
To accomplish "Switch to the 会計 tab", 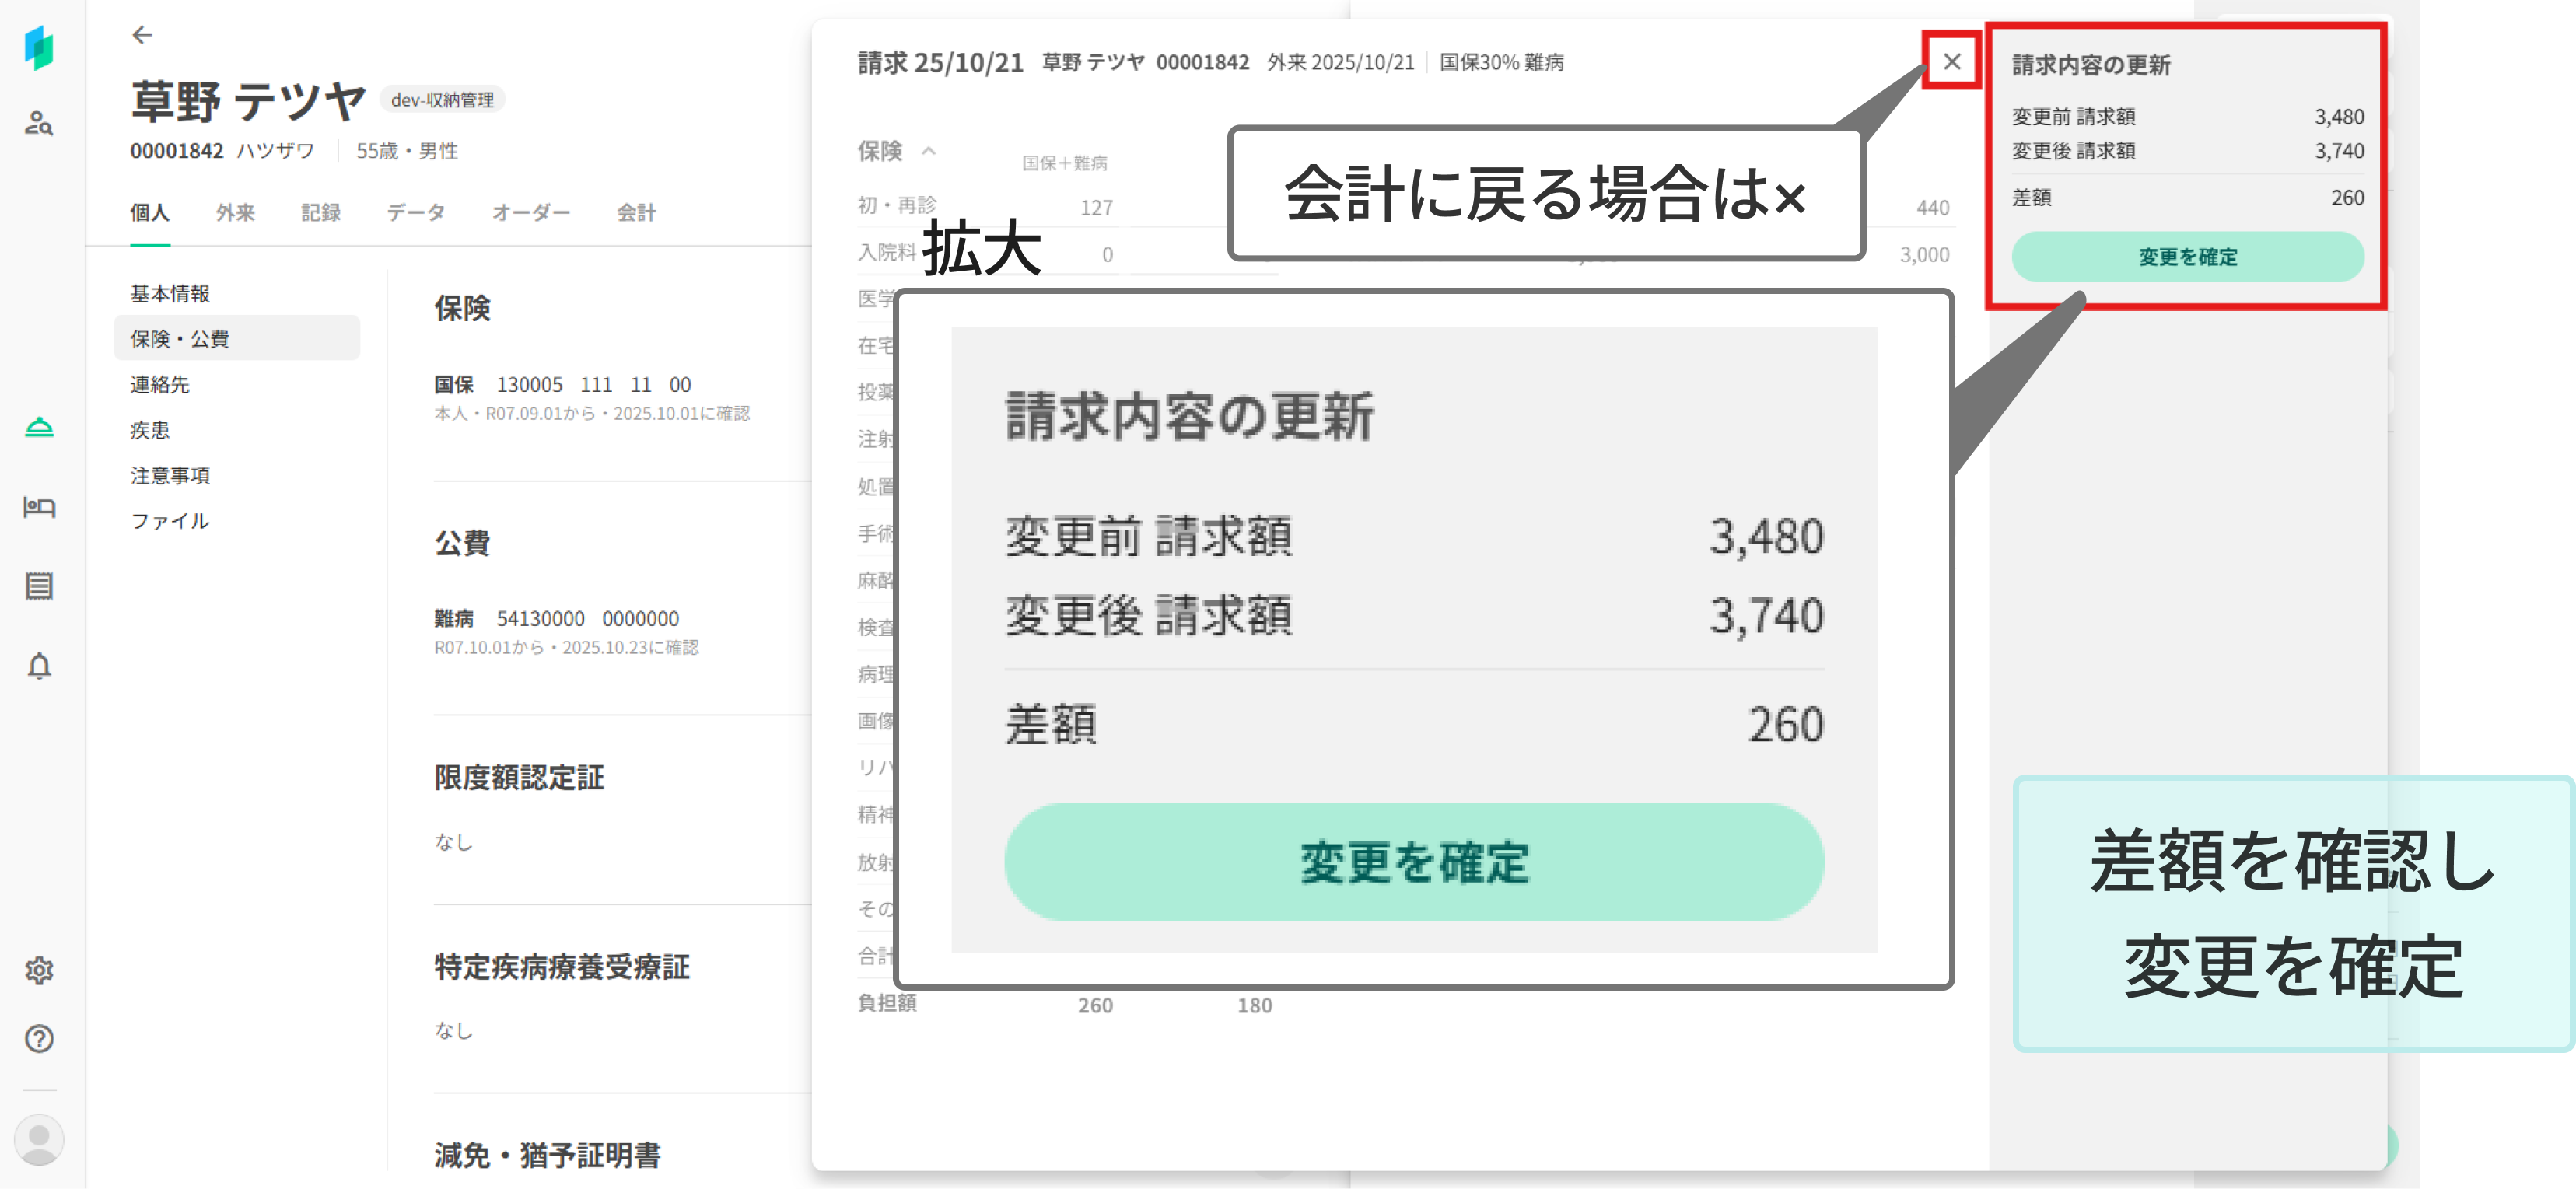I will coord(636,213).
